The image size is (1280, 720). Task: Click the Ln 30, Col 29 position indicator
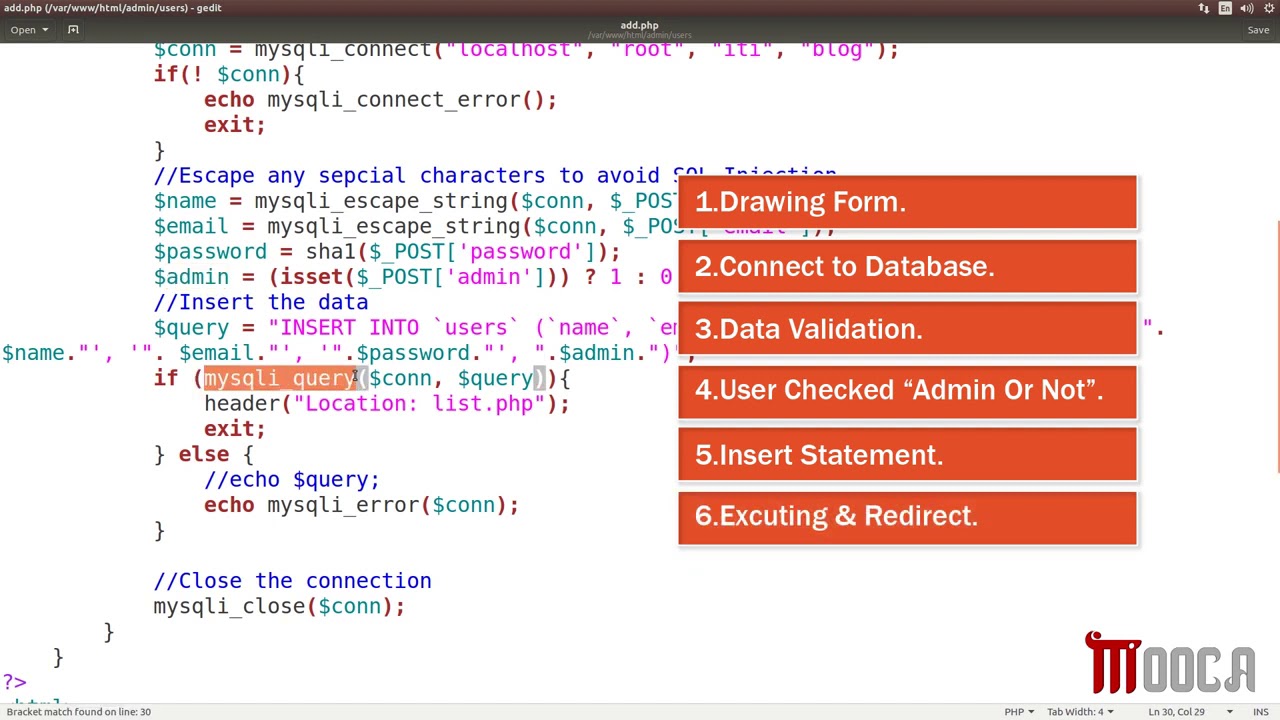[1176, 712]
